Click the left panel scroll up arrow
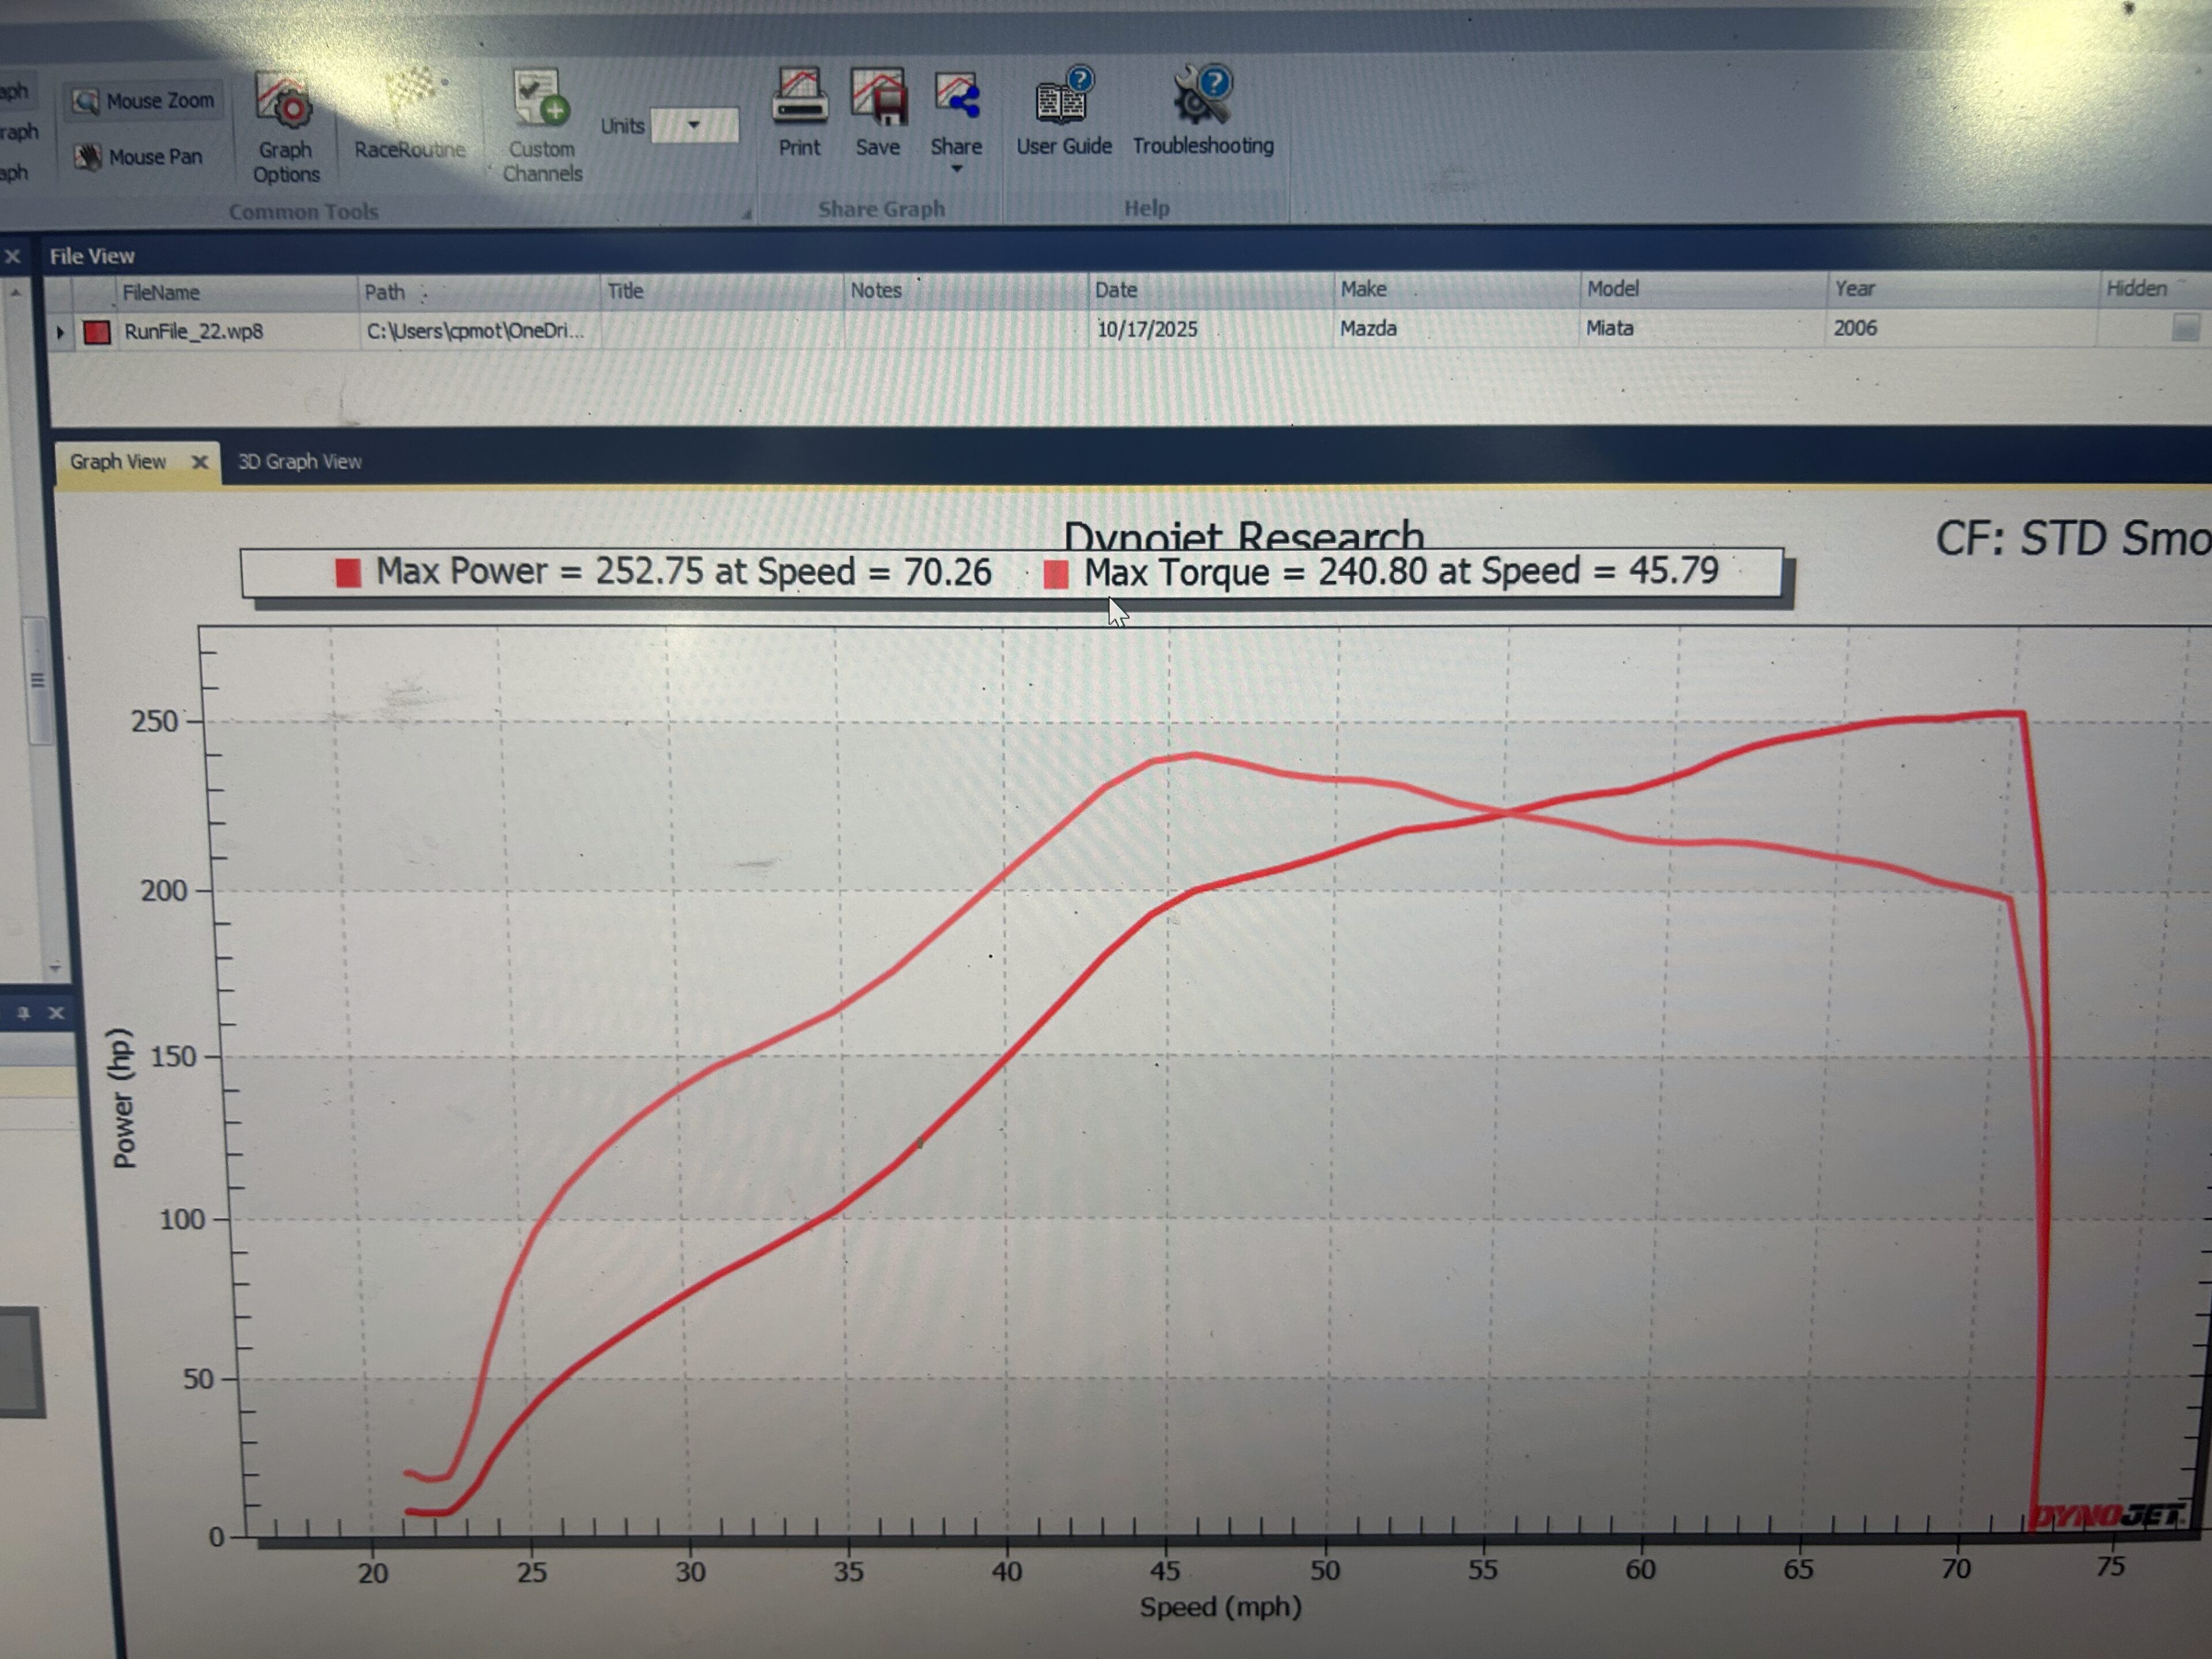 pyautogui.click(x=16, y=293)
